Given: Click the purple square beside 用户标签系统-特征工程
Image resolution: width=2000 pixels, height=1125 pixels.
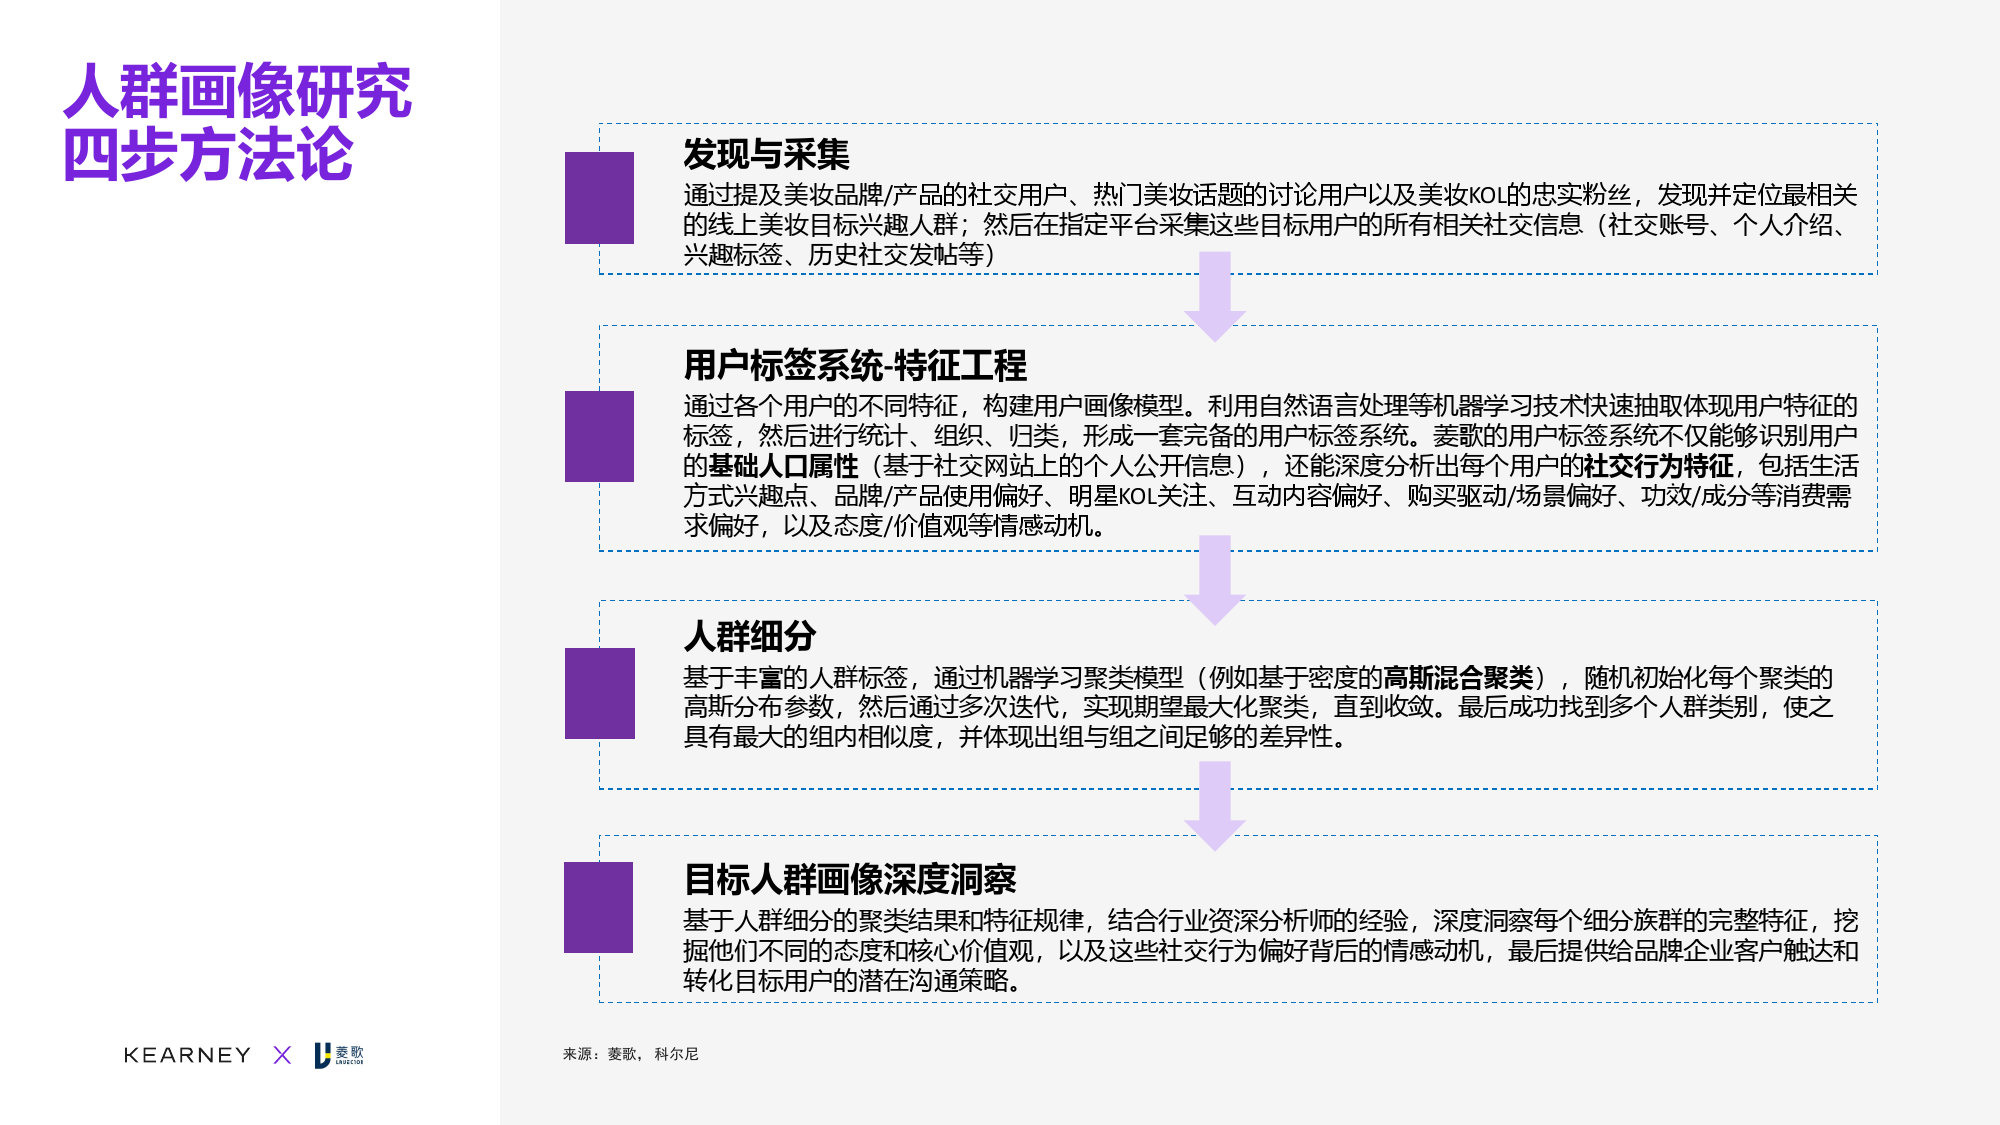Looking at the screenshot, I should (x=599, y=436).
